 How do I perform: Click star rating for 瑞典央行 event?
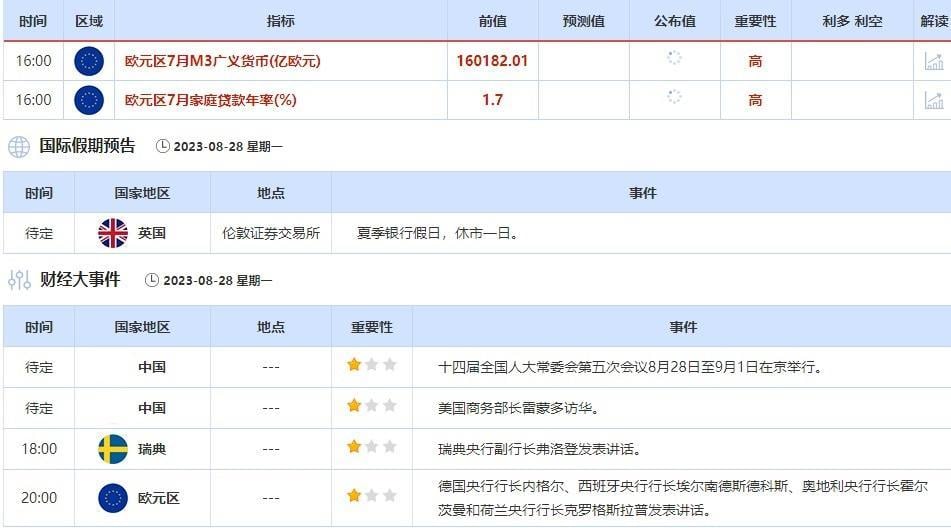pyautogui.click(x=372, y=447)
